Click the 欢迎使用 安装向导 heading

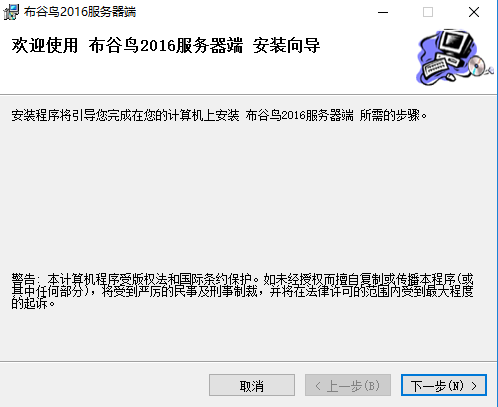[x=166, y=45]
